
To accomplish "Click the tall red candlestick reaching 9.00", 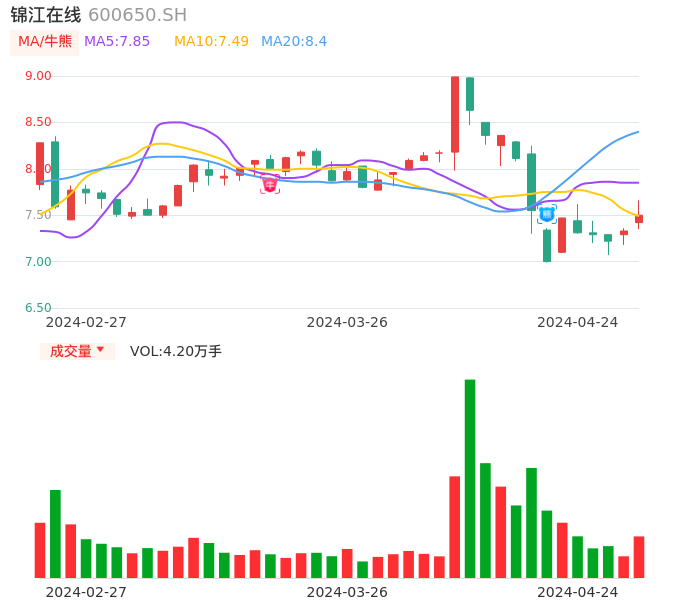I will click(455, 114).
